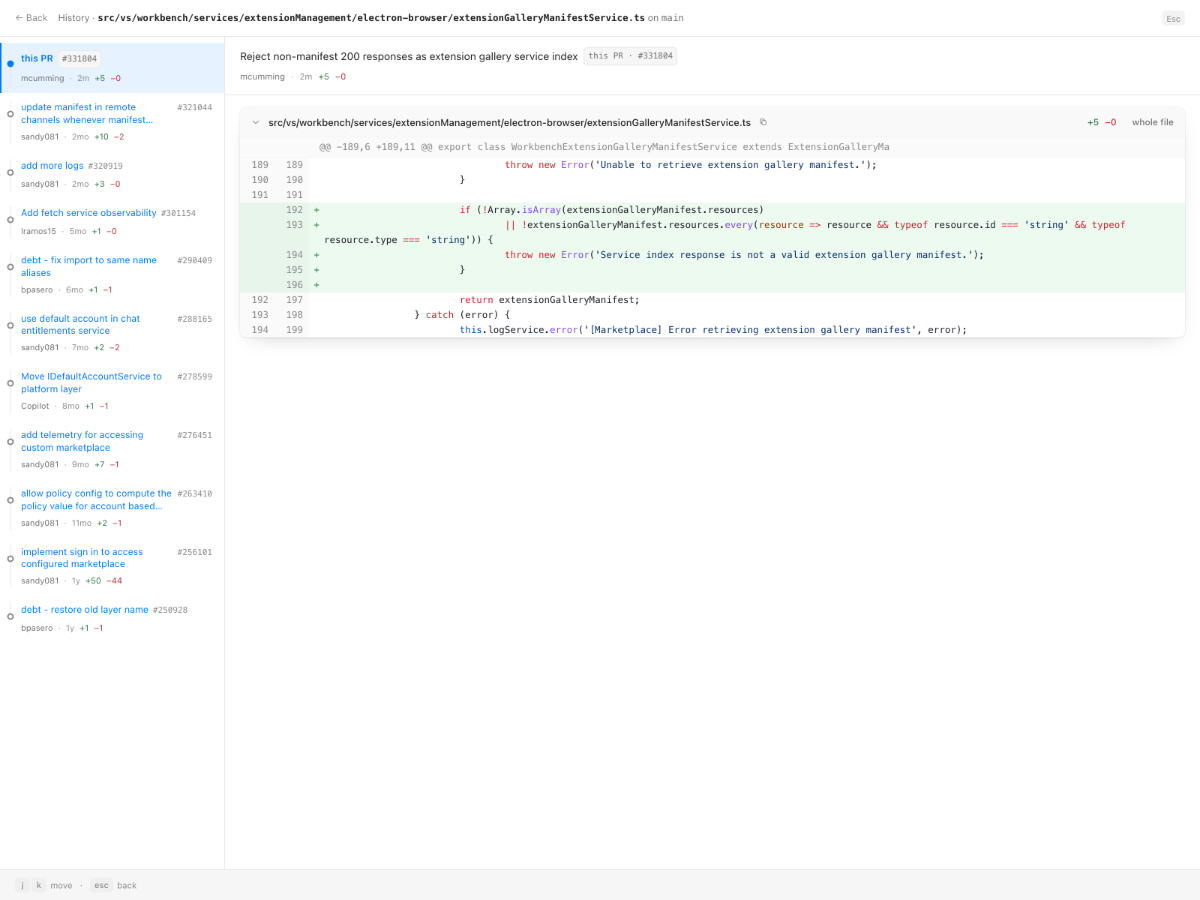This screenshot has width=1200, height=900.
Task: Click the #320919 PR number
Action: point(106,166)
